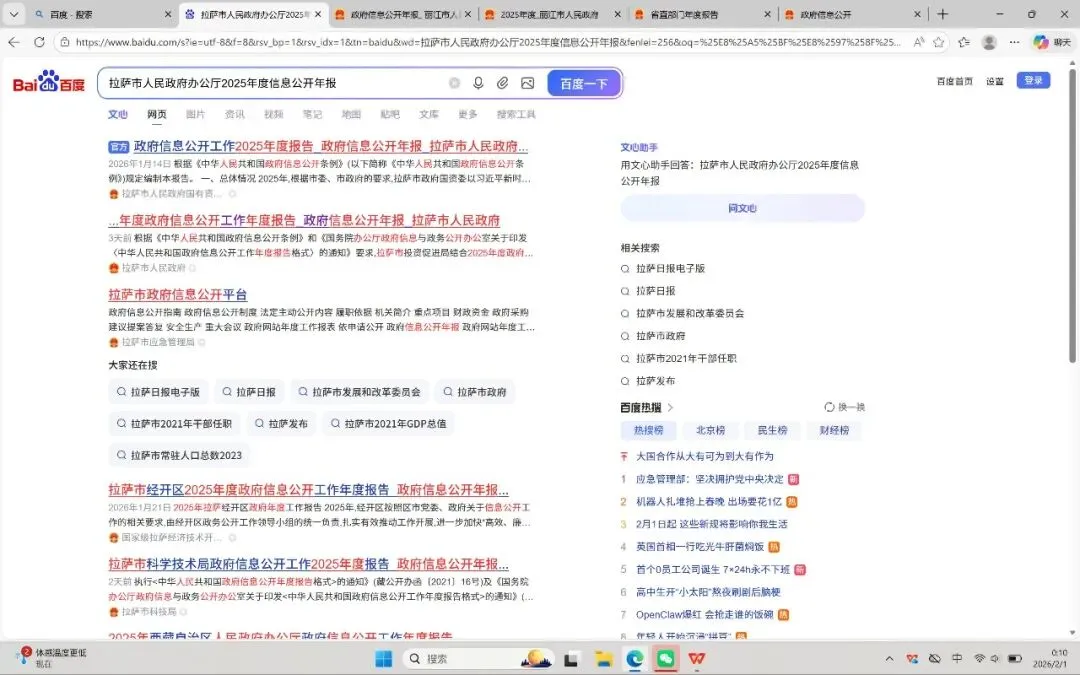
Task: Start voice search with the microphone icon
Action: coord(478,83)
